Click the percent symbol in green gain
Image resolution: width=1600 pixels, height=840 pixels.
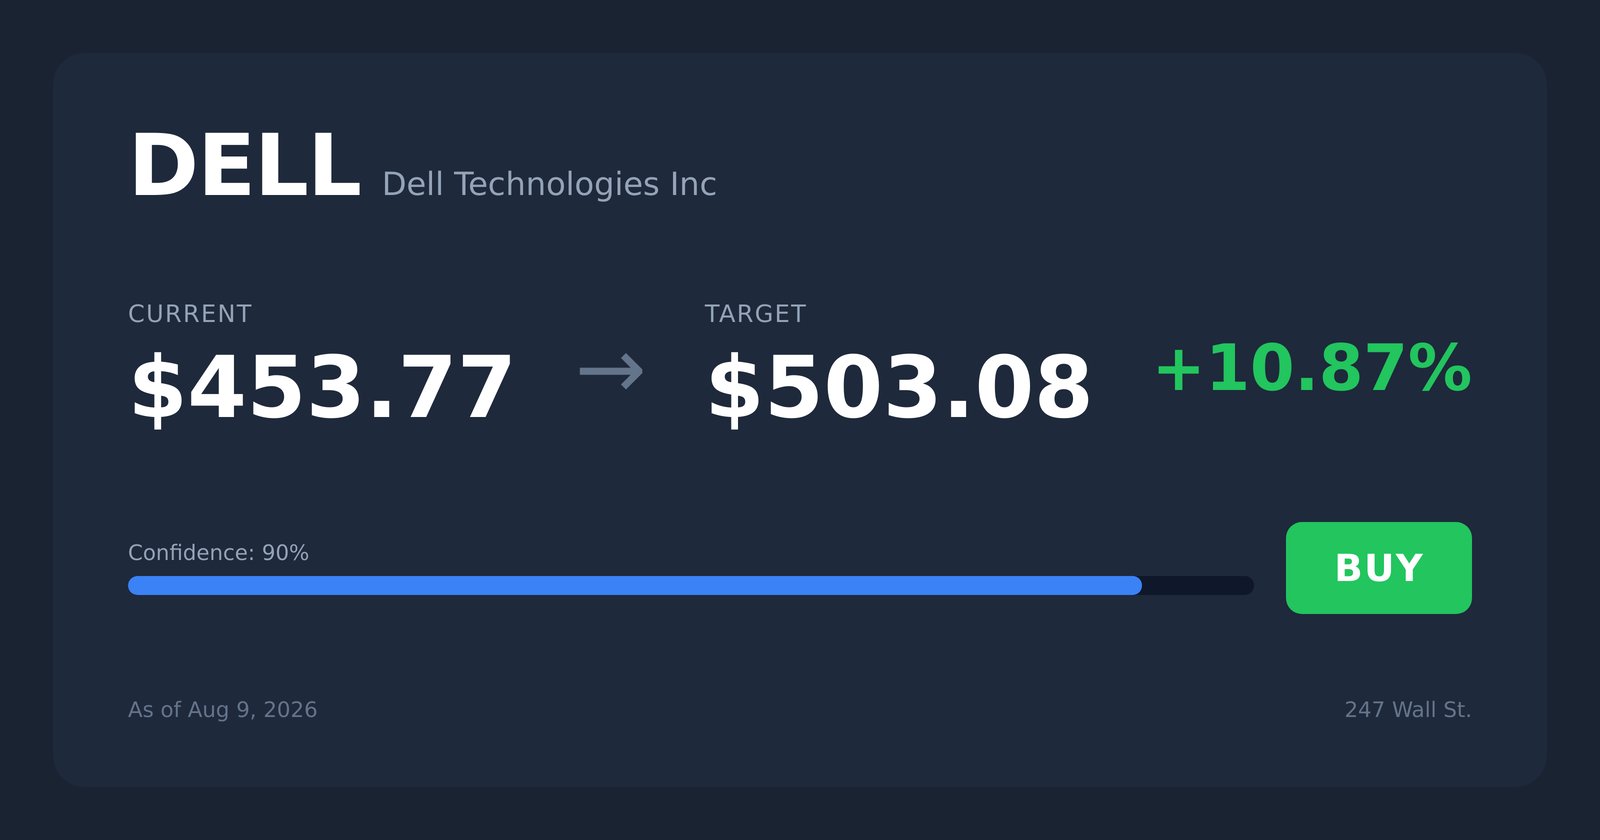click(x=1439, y=369)
